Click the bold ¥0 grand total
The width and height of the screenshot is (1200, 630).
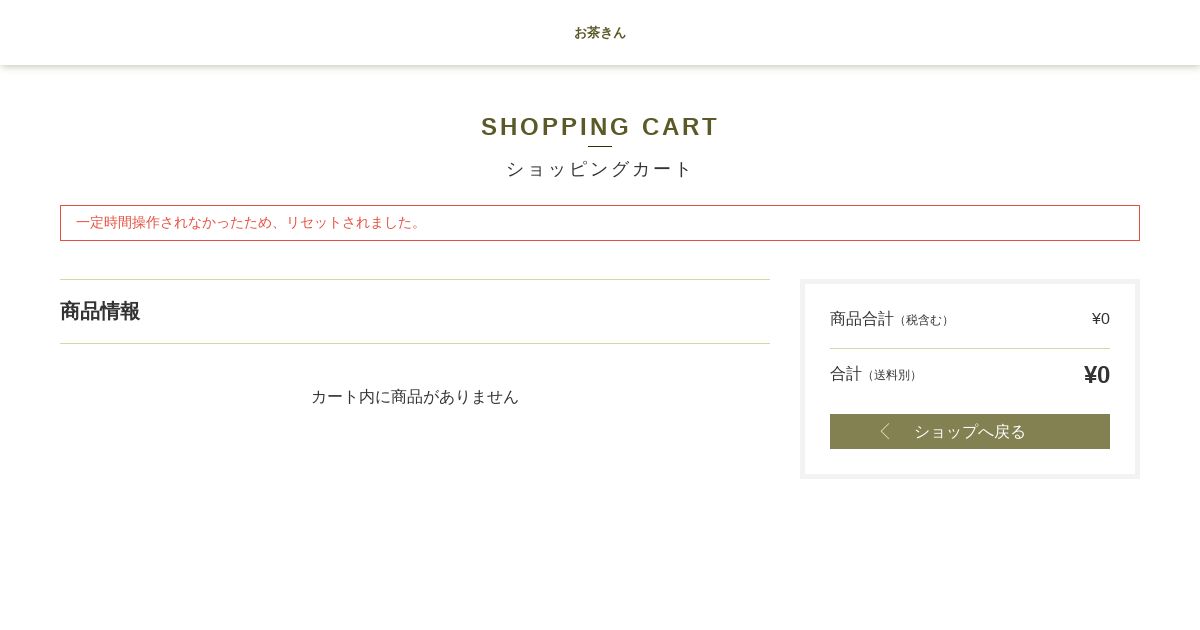[x=1097, y=375]
